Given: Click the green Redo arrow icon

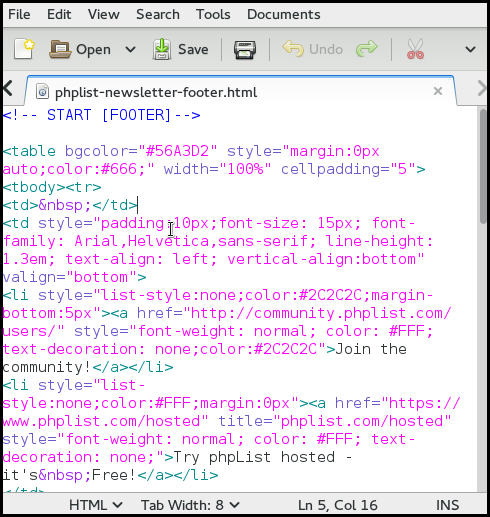Looking at the screenshot, I should click(367, 49).
